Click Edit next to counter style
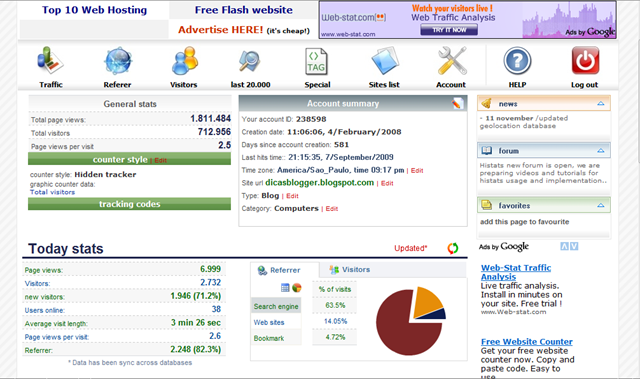This screenshot has width=640, height=379. 160,160
